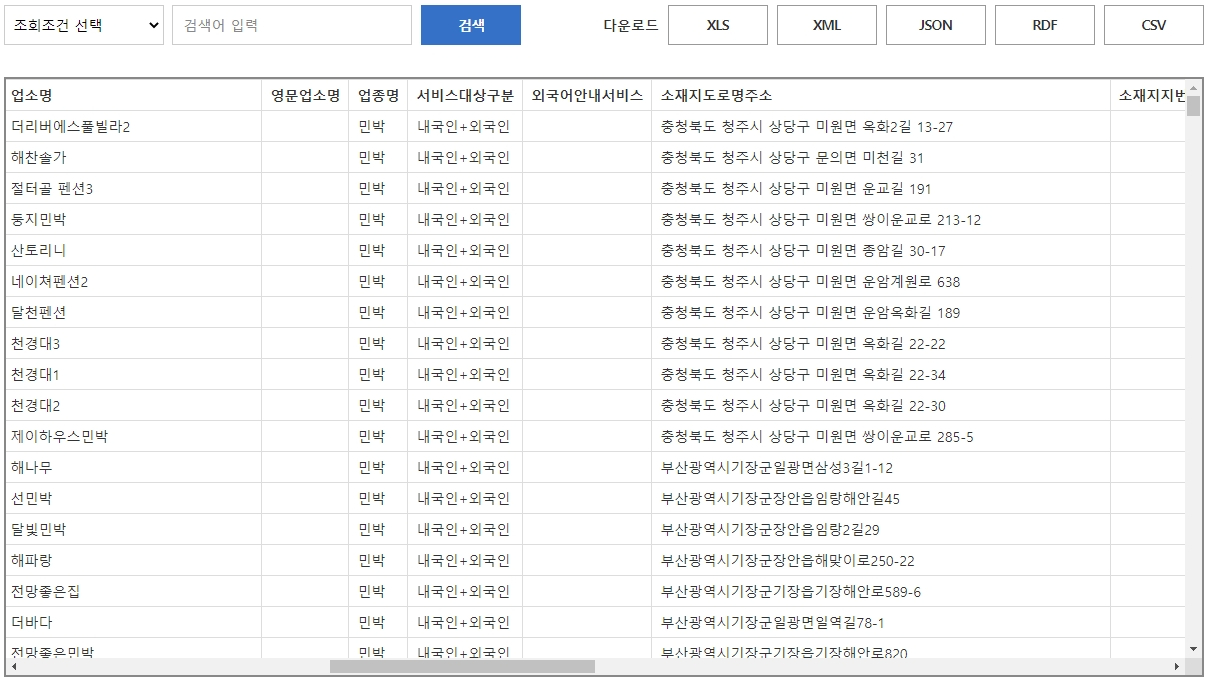Image resolution: width=1212 pixels, height=686 pixels.
Task: Click the 업종명 column header
Action: click(378, 95)
